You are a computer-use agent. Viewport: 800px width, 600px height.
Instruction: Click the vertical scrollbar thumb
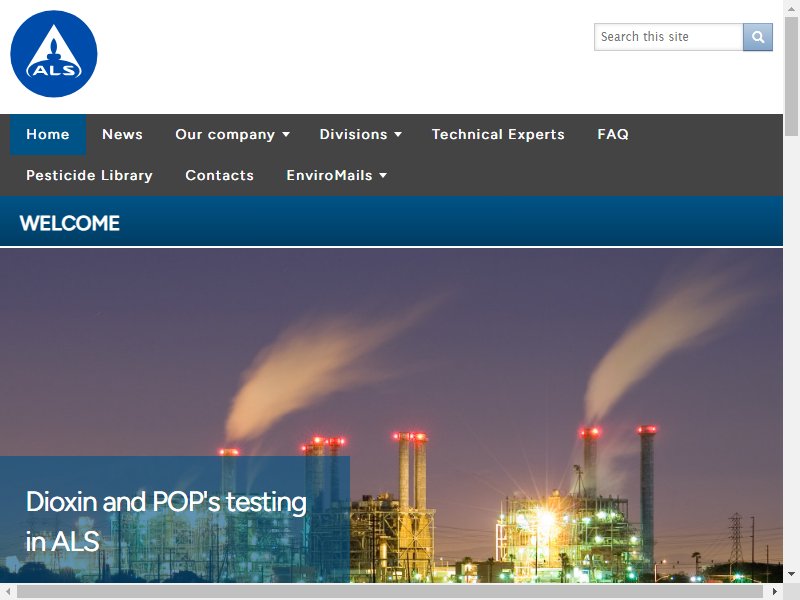791,76
